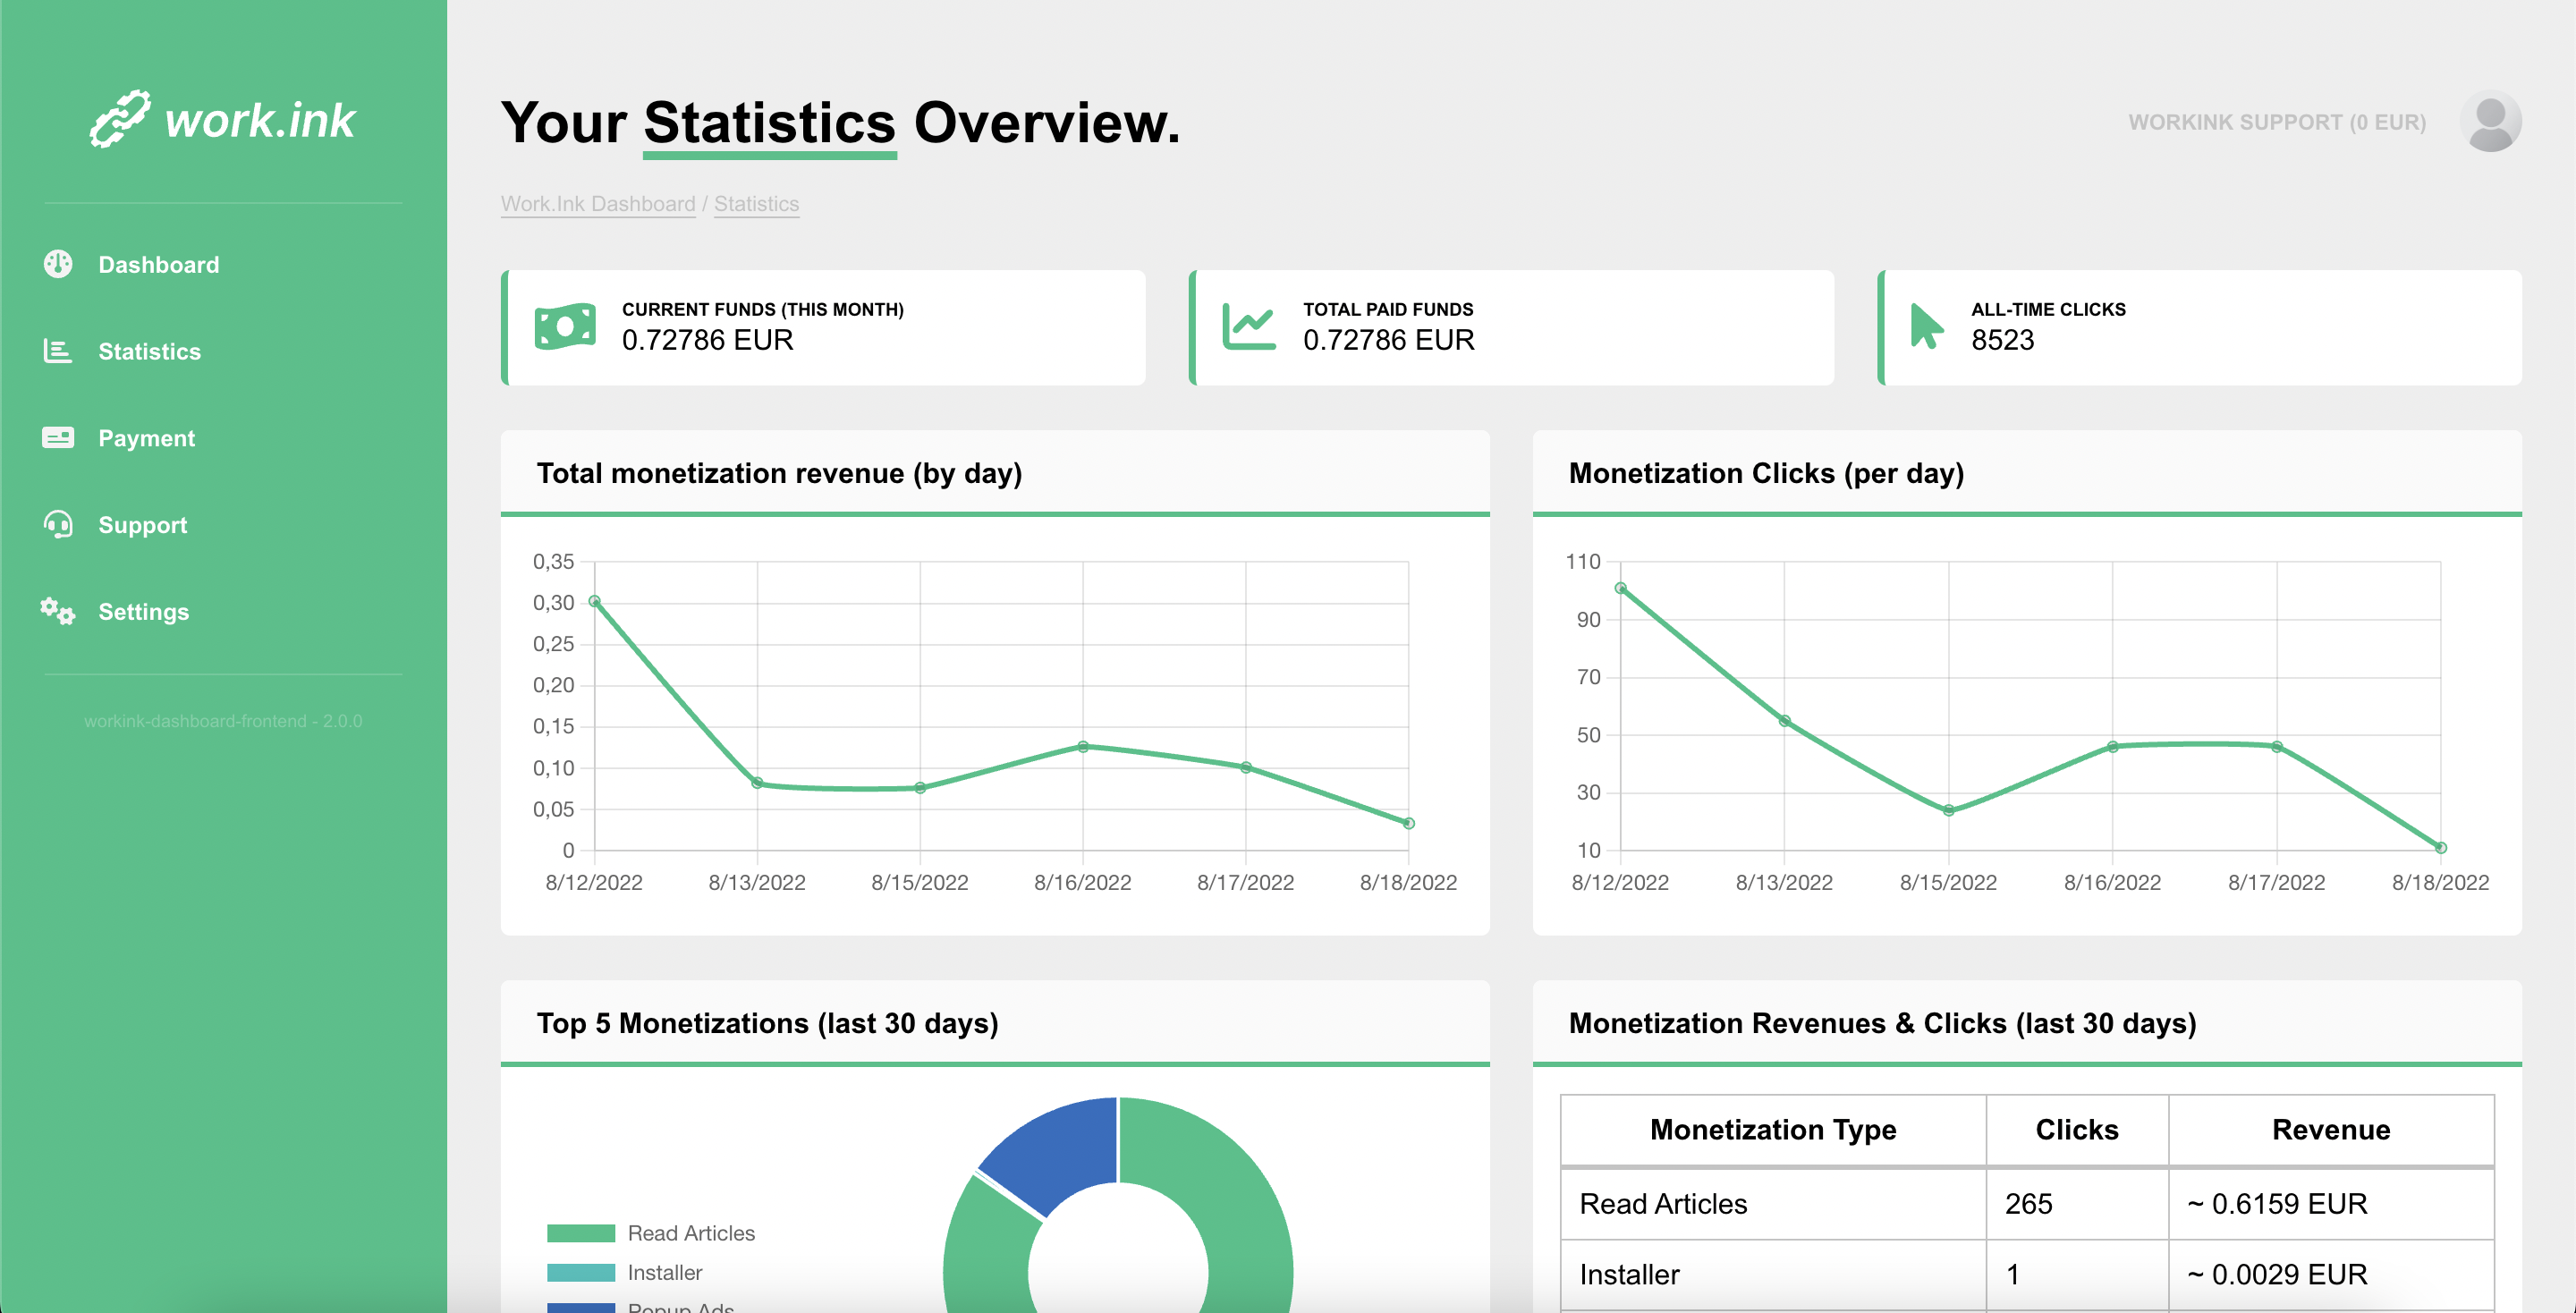The image size is (2576, 1313).
Task: Select clicks data point for 8/15/2022
Action: tap(1949, 810)
